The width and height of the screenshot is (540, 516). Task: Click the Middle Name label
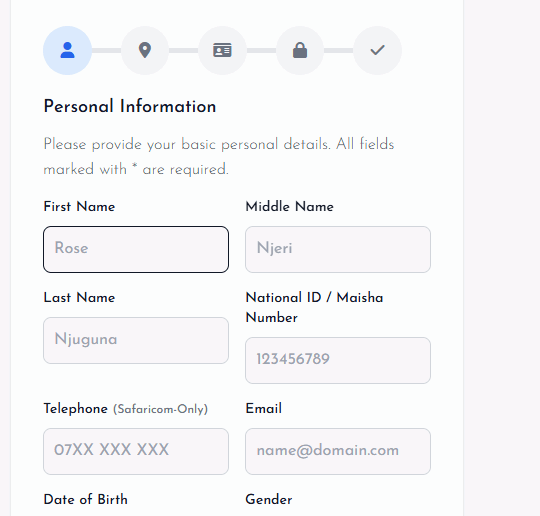(290, 207)
